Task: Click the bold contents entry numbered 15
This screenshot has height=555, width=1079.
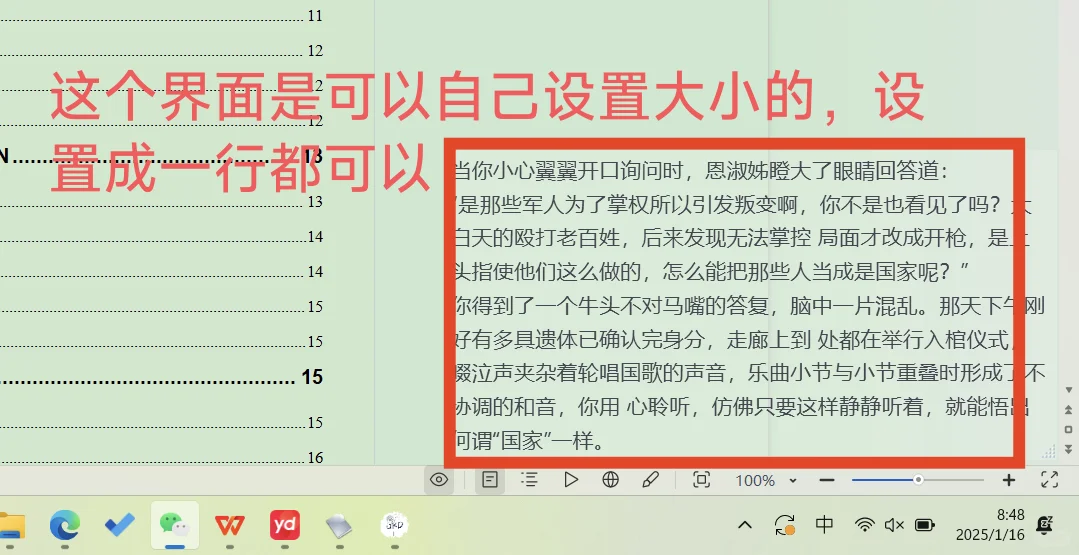Action: point(162,377)
